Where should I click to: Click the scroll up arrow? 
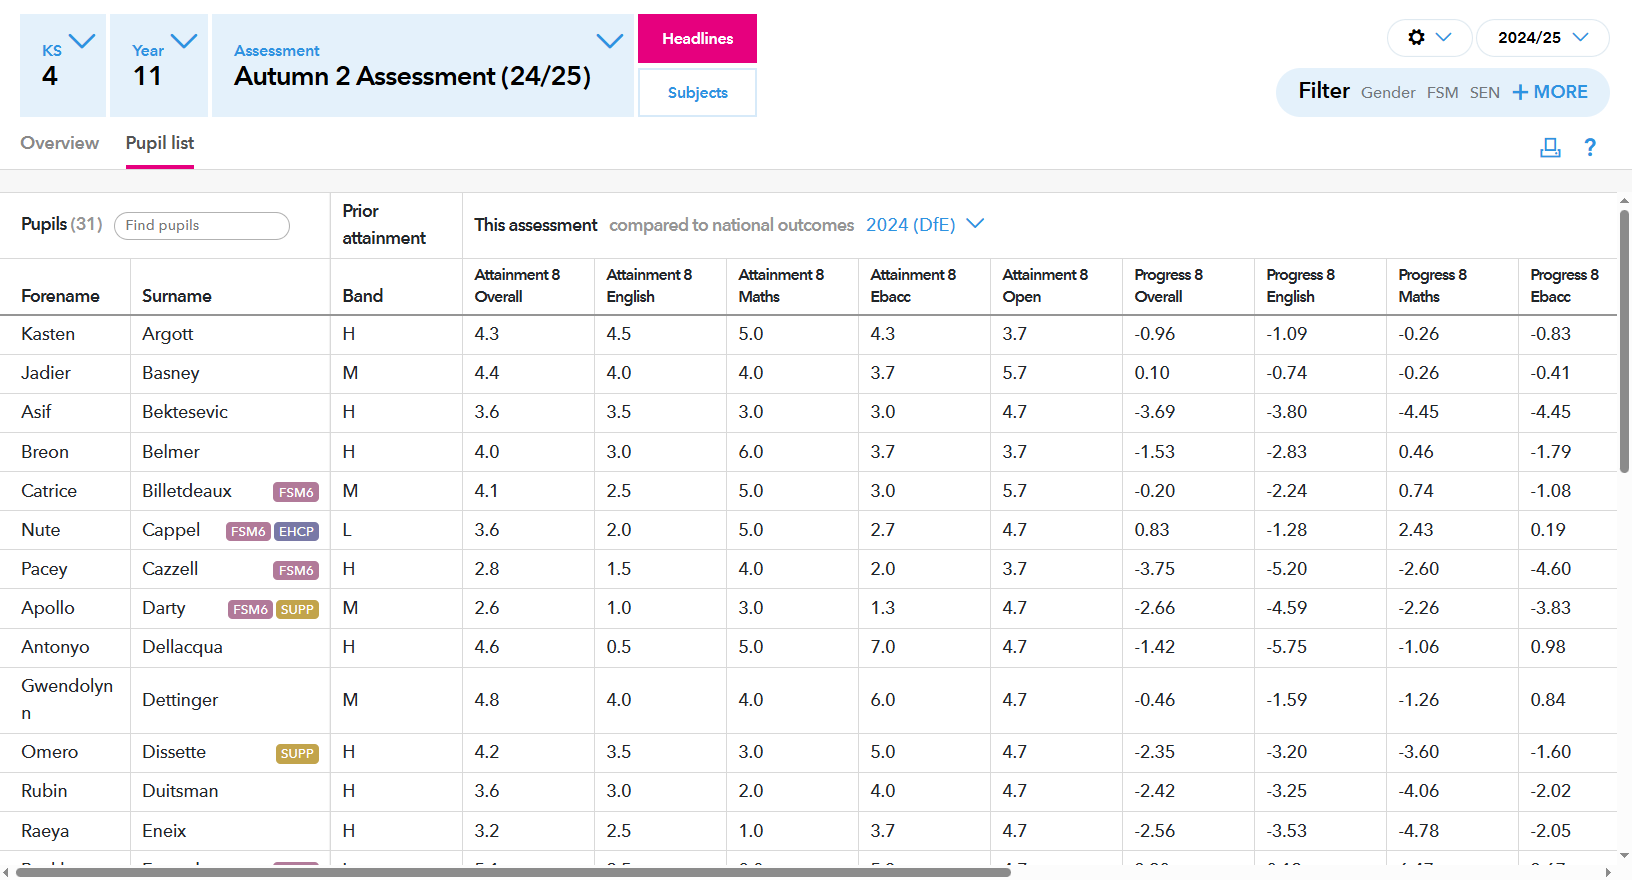click(1624, 201)
